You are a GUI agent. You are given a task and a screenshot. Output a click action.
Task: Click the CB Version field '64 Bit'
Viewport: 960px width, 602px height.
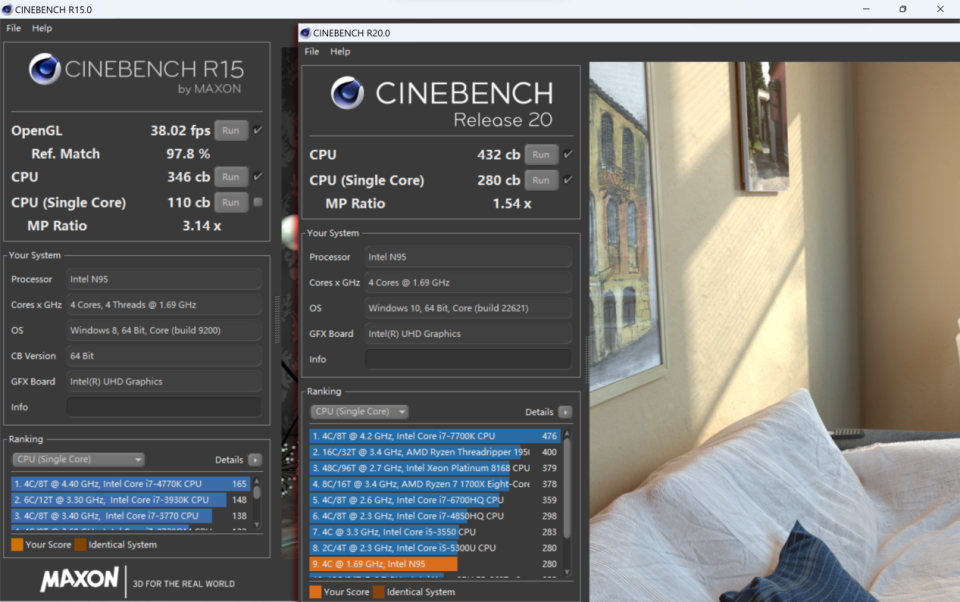(x=163, y=356)
